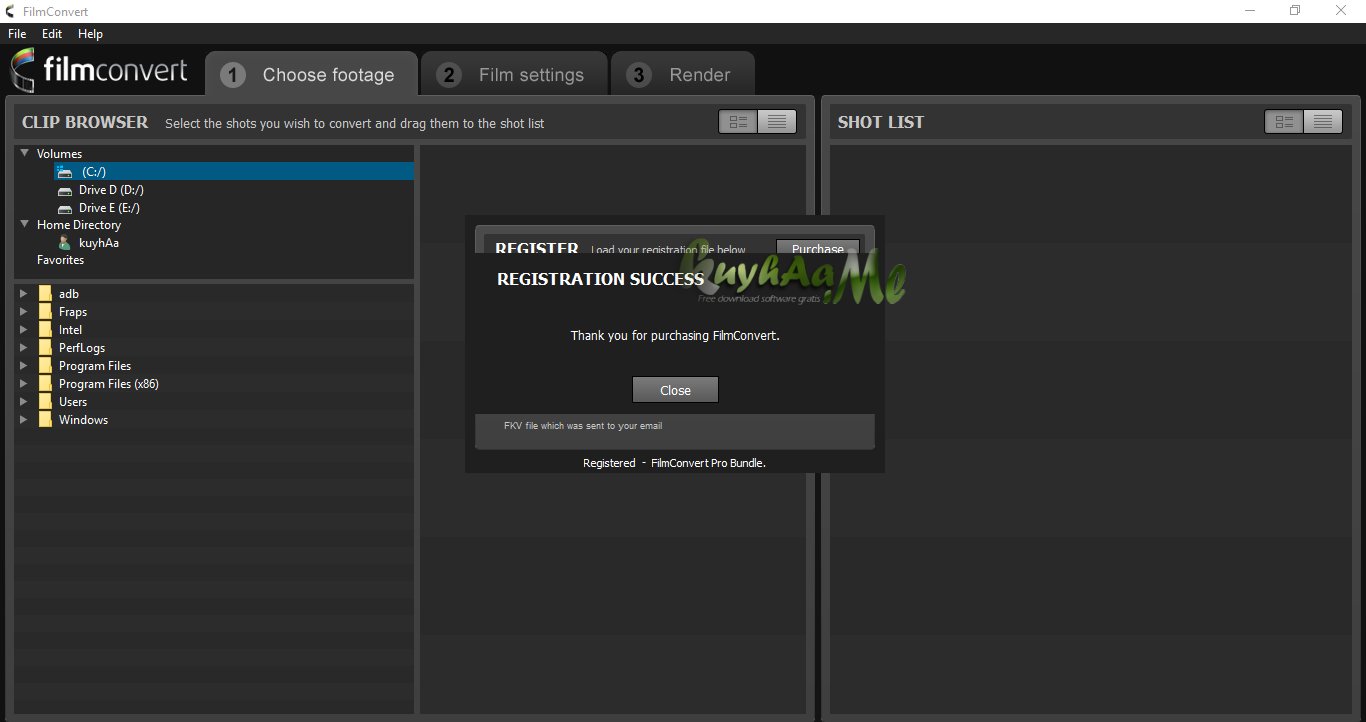Viewport: 1366px width, 722px height.
Task: Expand the Program Files folder arrow
Action: click(x=24, y=366)
